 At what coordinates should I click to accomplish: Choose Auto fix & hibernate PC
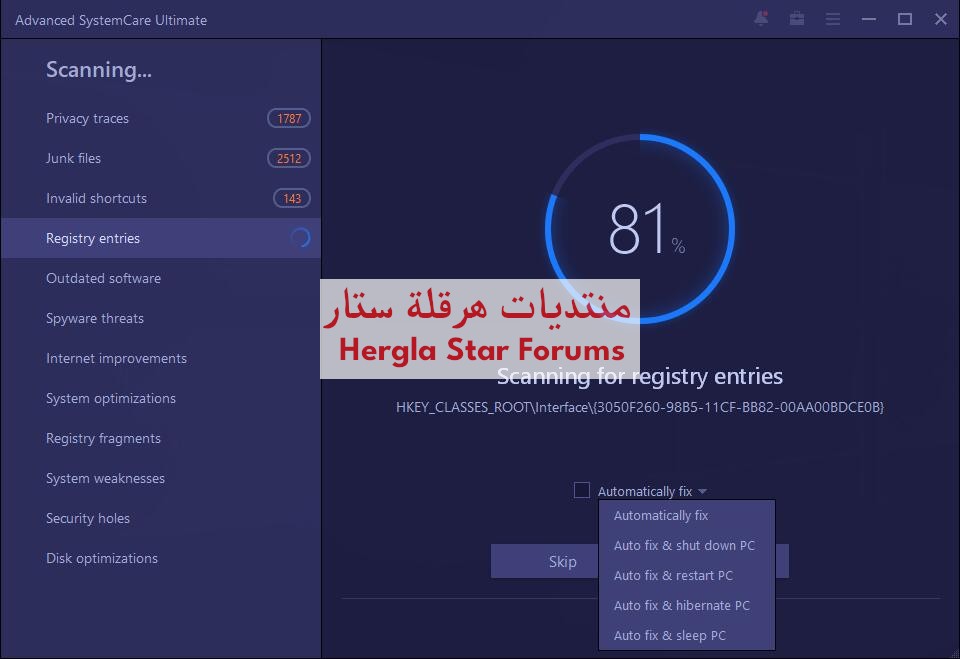point(686,605)
